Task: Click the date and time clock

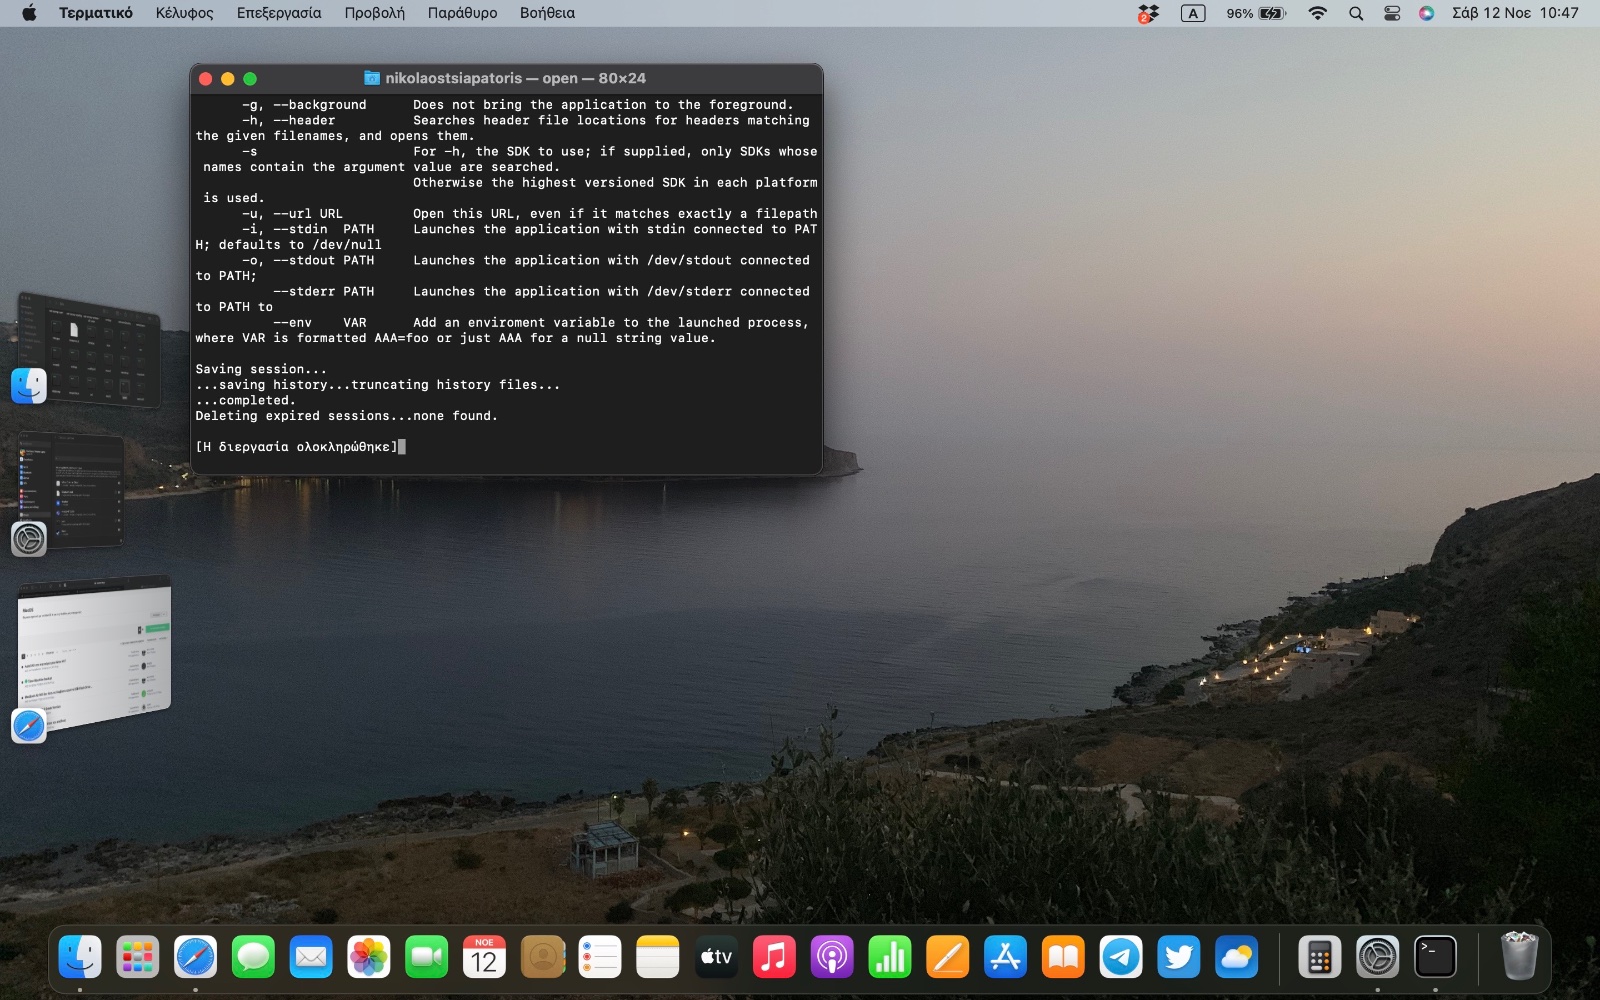Action: [1515, 13]
